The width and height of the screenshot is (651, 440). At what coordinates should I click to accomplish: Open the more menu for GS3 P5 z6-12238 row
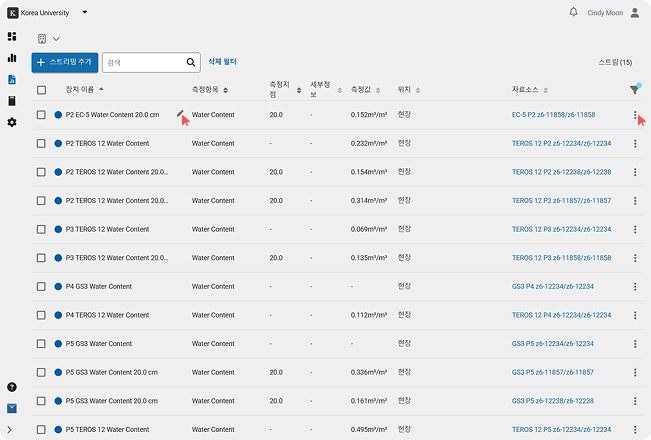pos(635,401)
